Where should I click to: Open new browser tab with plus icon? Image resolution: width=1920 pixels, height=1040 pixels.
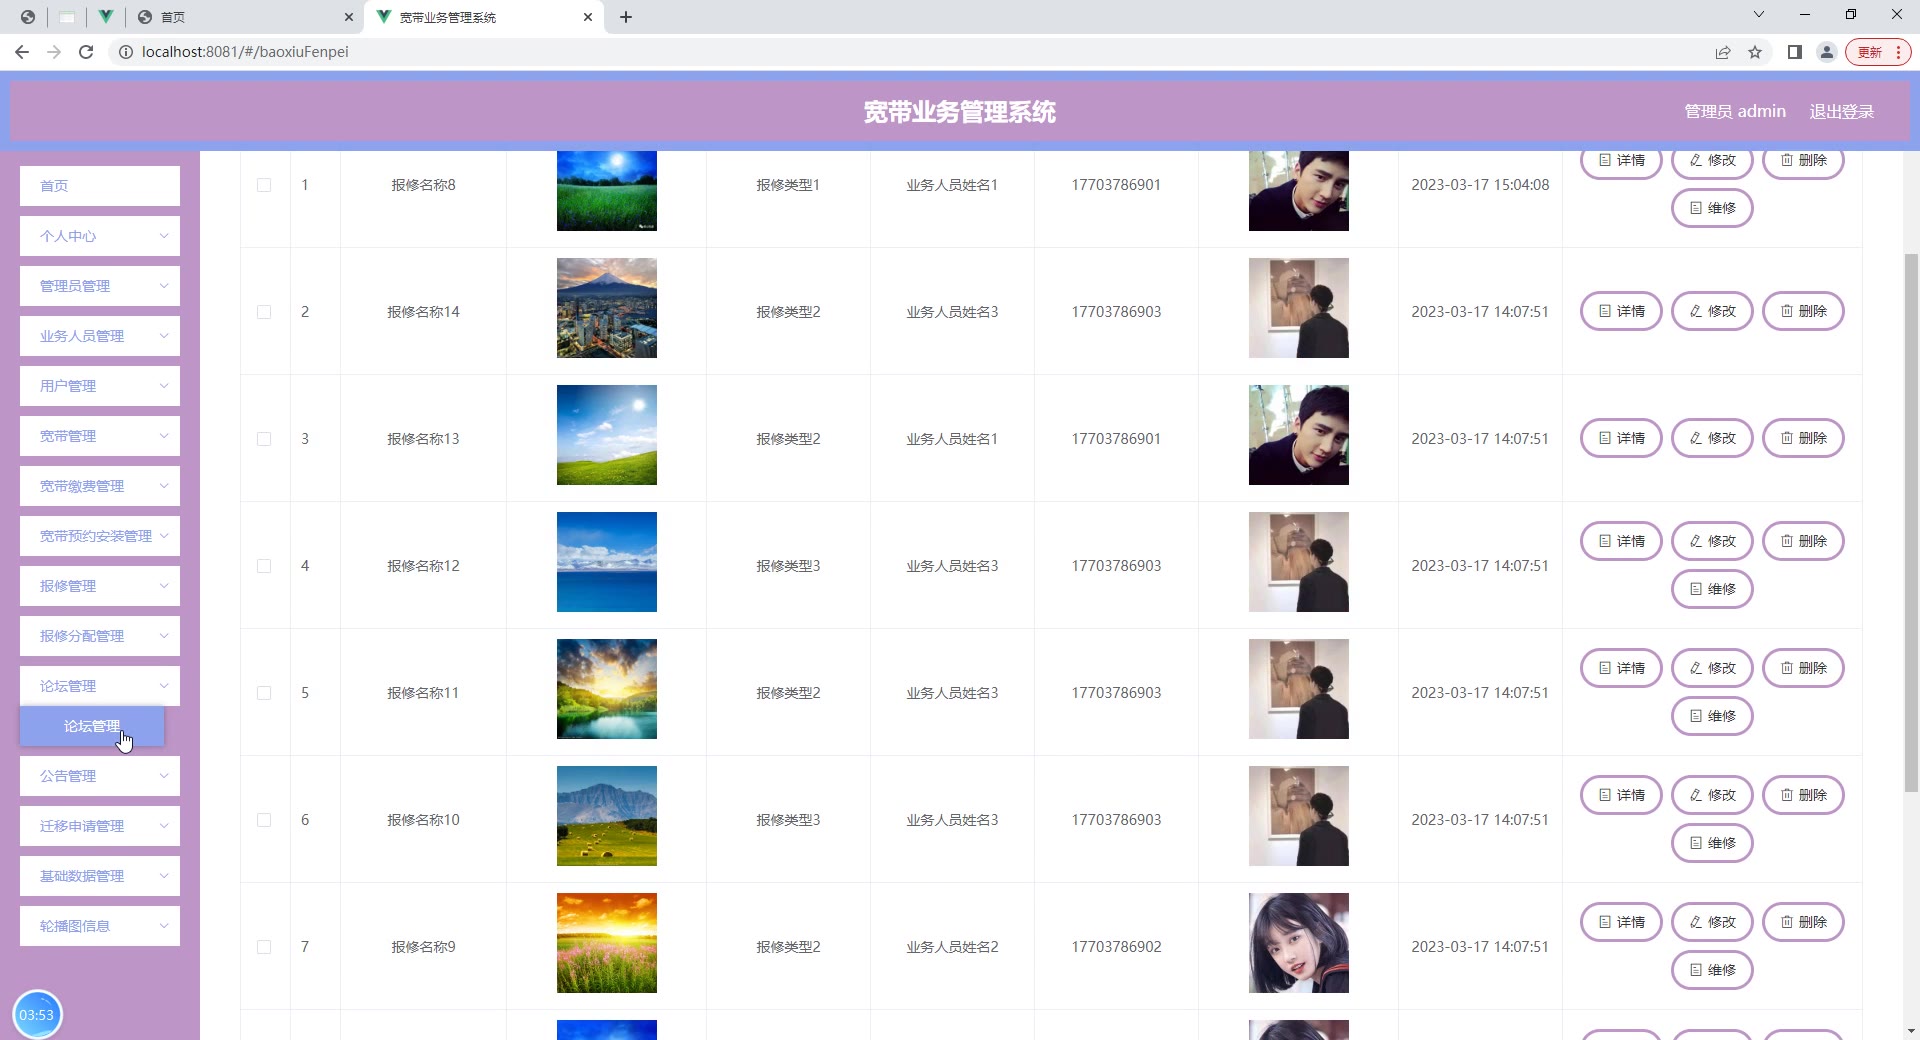(x=626, y=17)
